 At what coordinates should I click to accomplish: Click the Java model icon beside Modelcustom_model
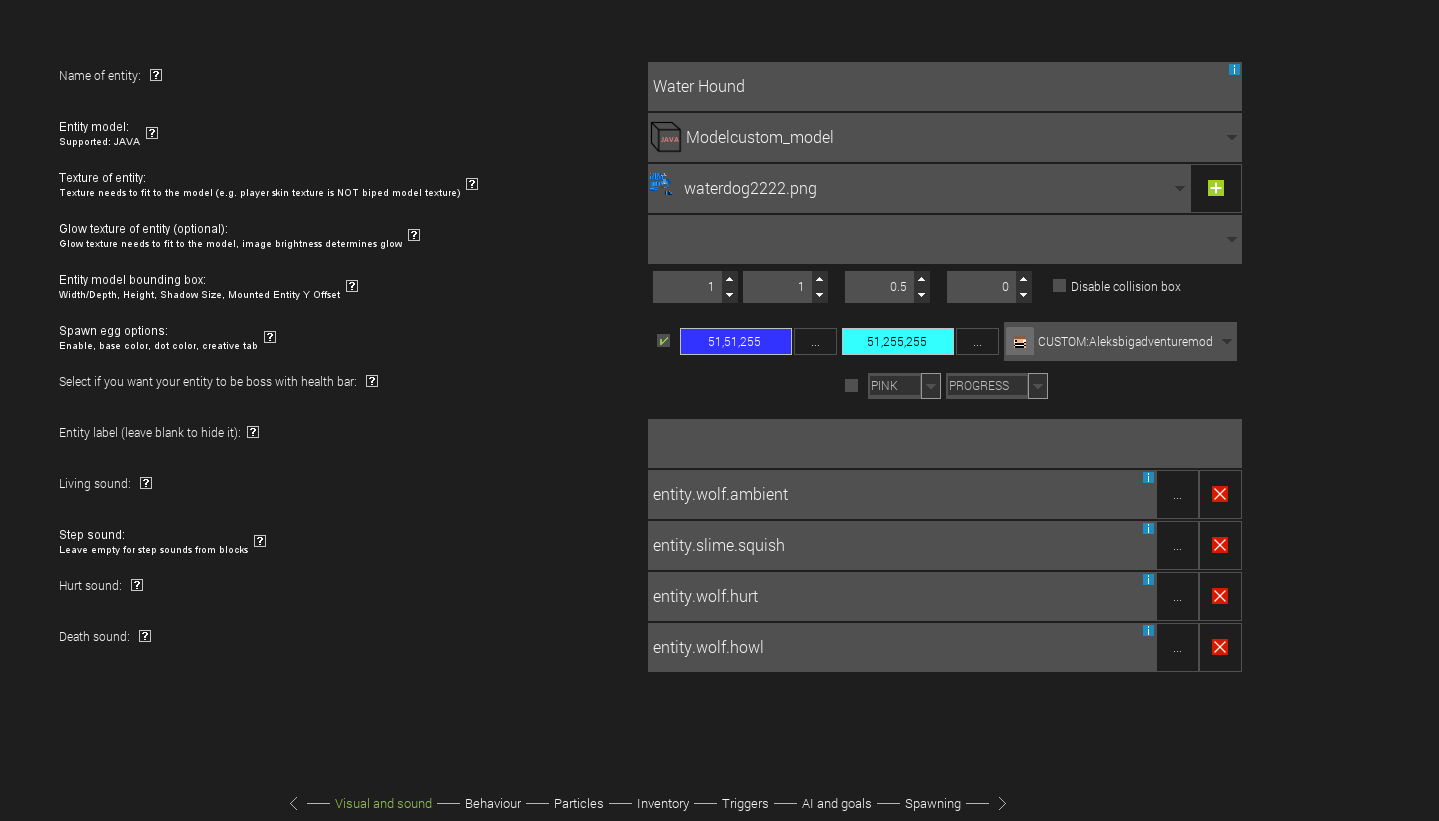664,137
